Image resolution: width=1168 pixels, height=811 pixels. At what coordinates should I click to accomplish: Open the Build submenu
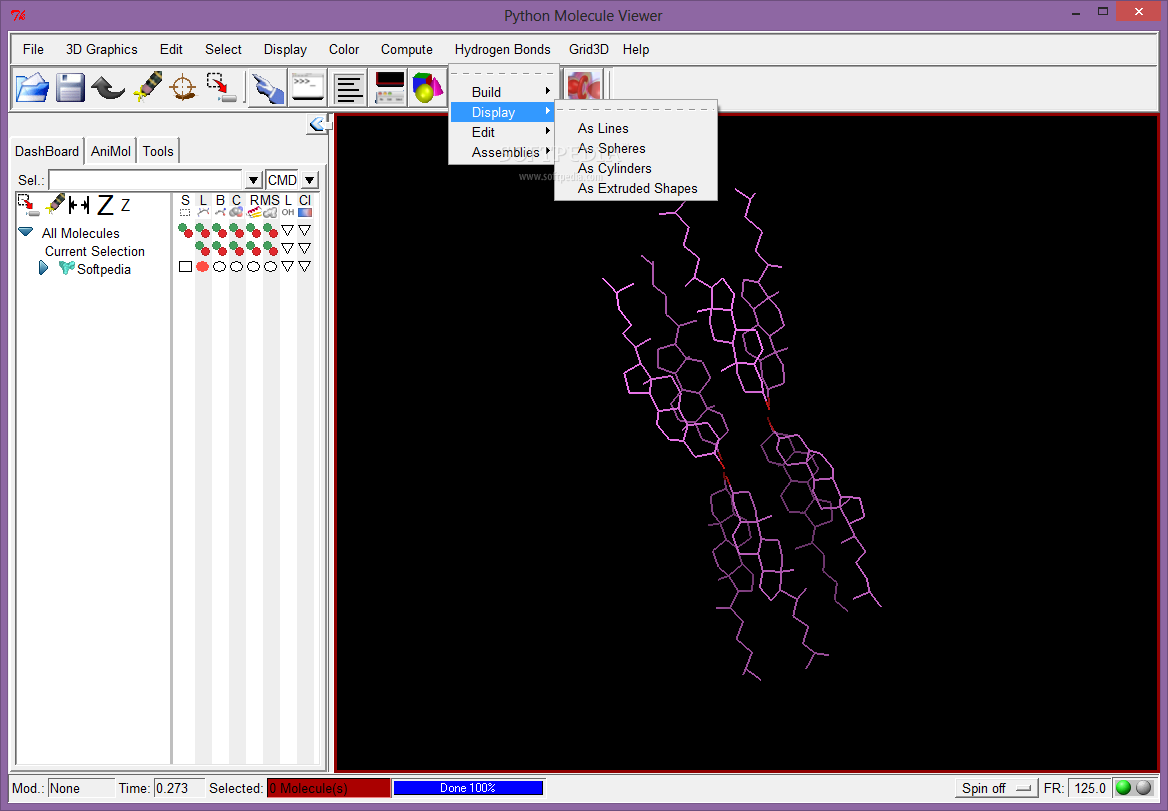pyautogui.click(x=503, y=92)
